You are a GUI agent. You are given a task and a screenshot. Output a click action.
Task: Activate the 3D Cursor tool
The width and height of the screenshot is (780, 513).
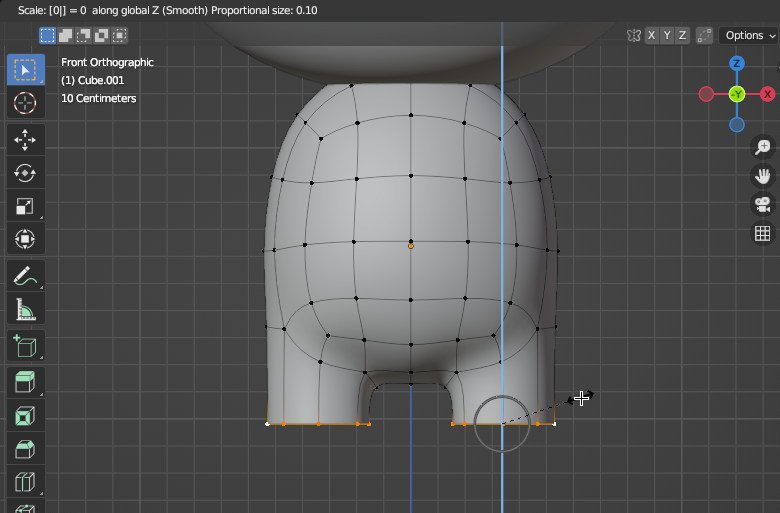tap(25, 103)
